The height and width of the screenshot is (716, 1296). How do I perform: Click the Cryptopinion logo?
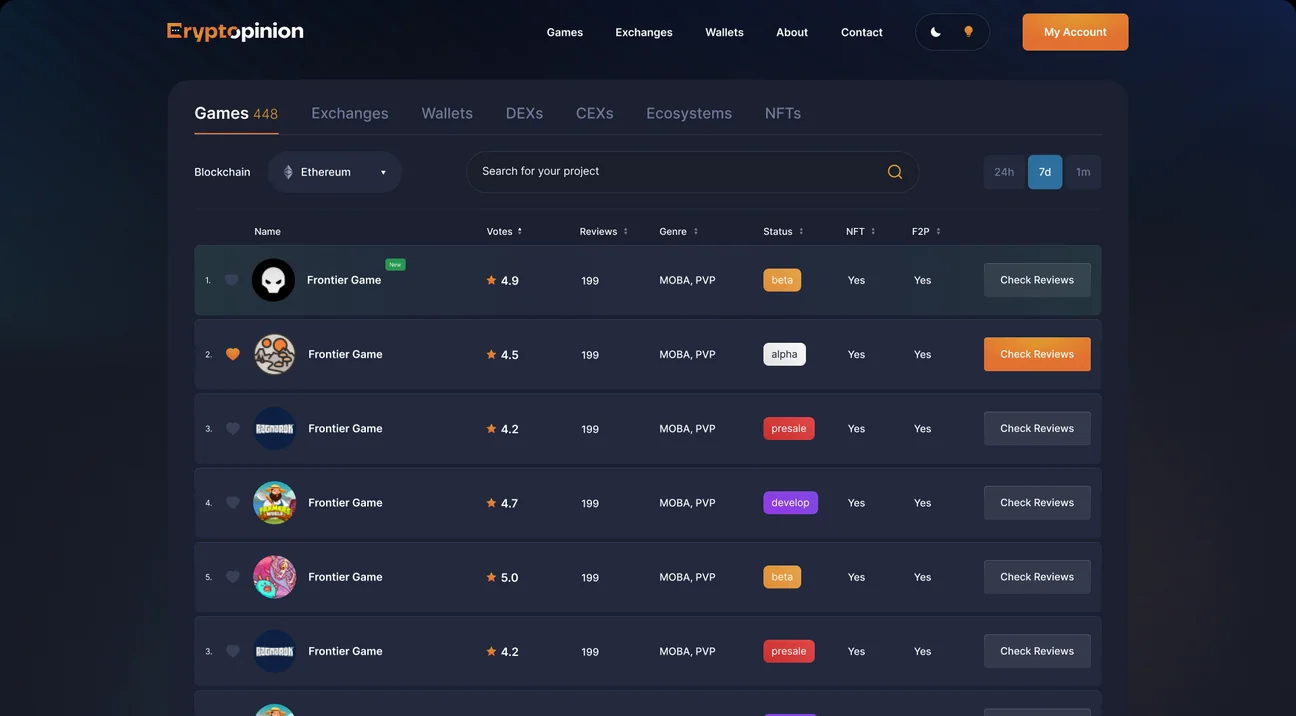point(235,32)
